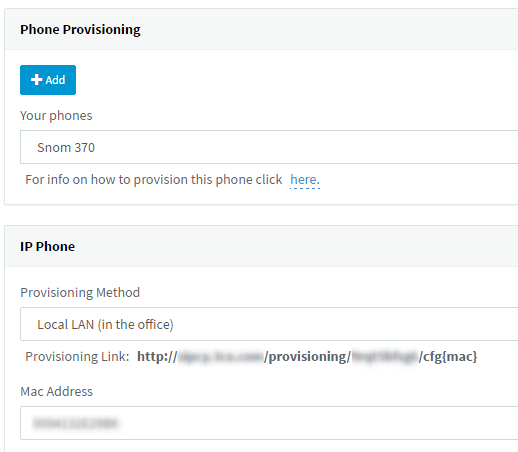Click the Add button text label
This screenshot has height=452, width=518.
pyautogui.click(x=55, y=80)
